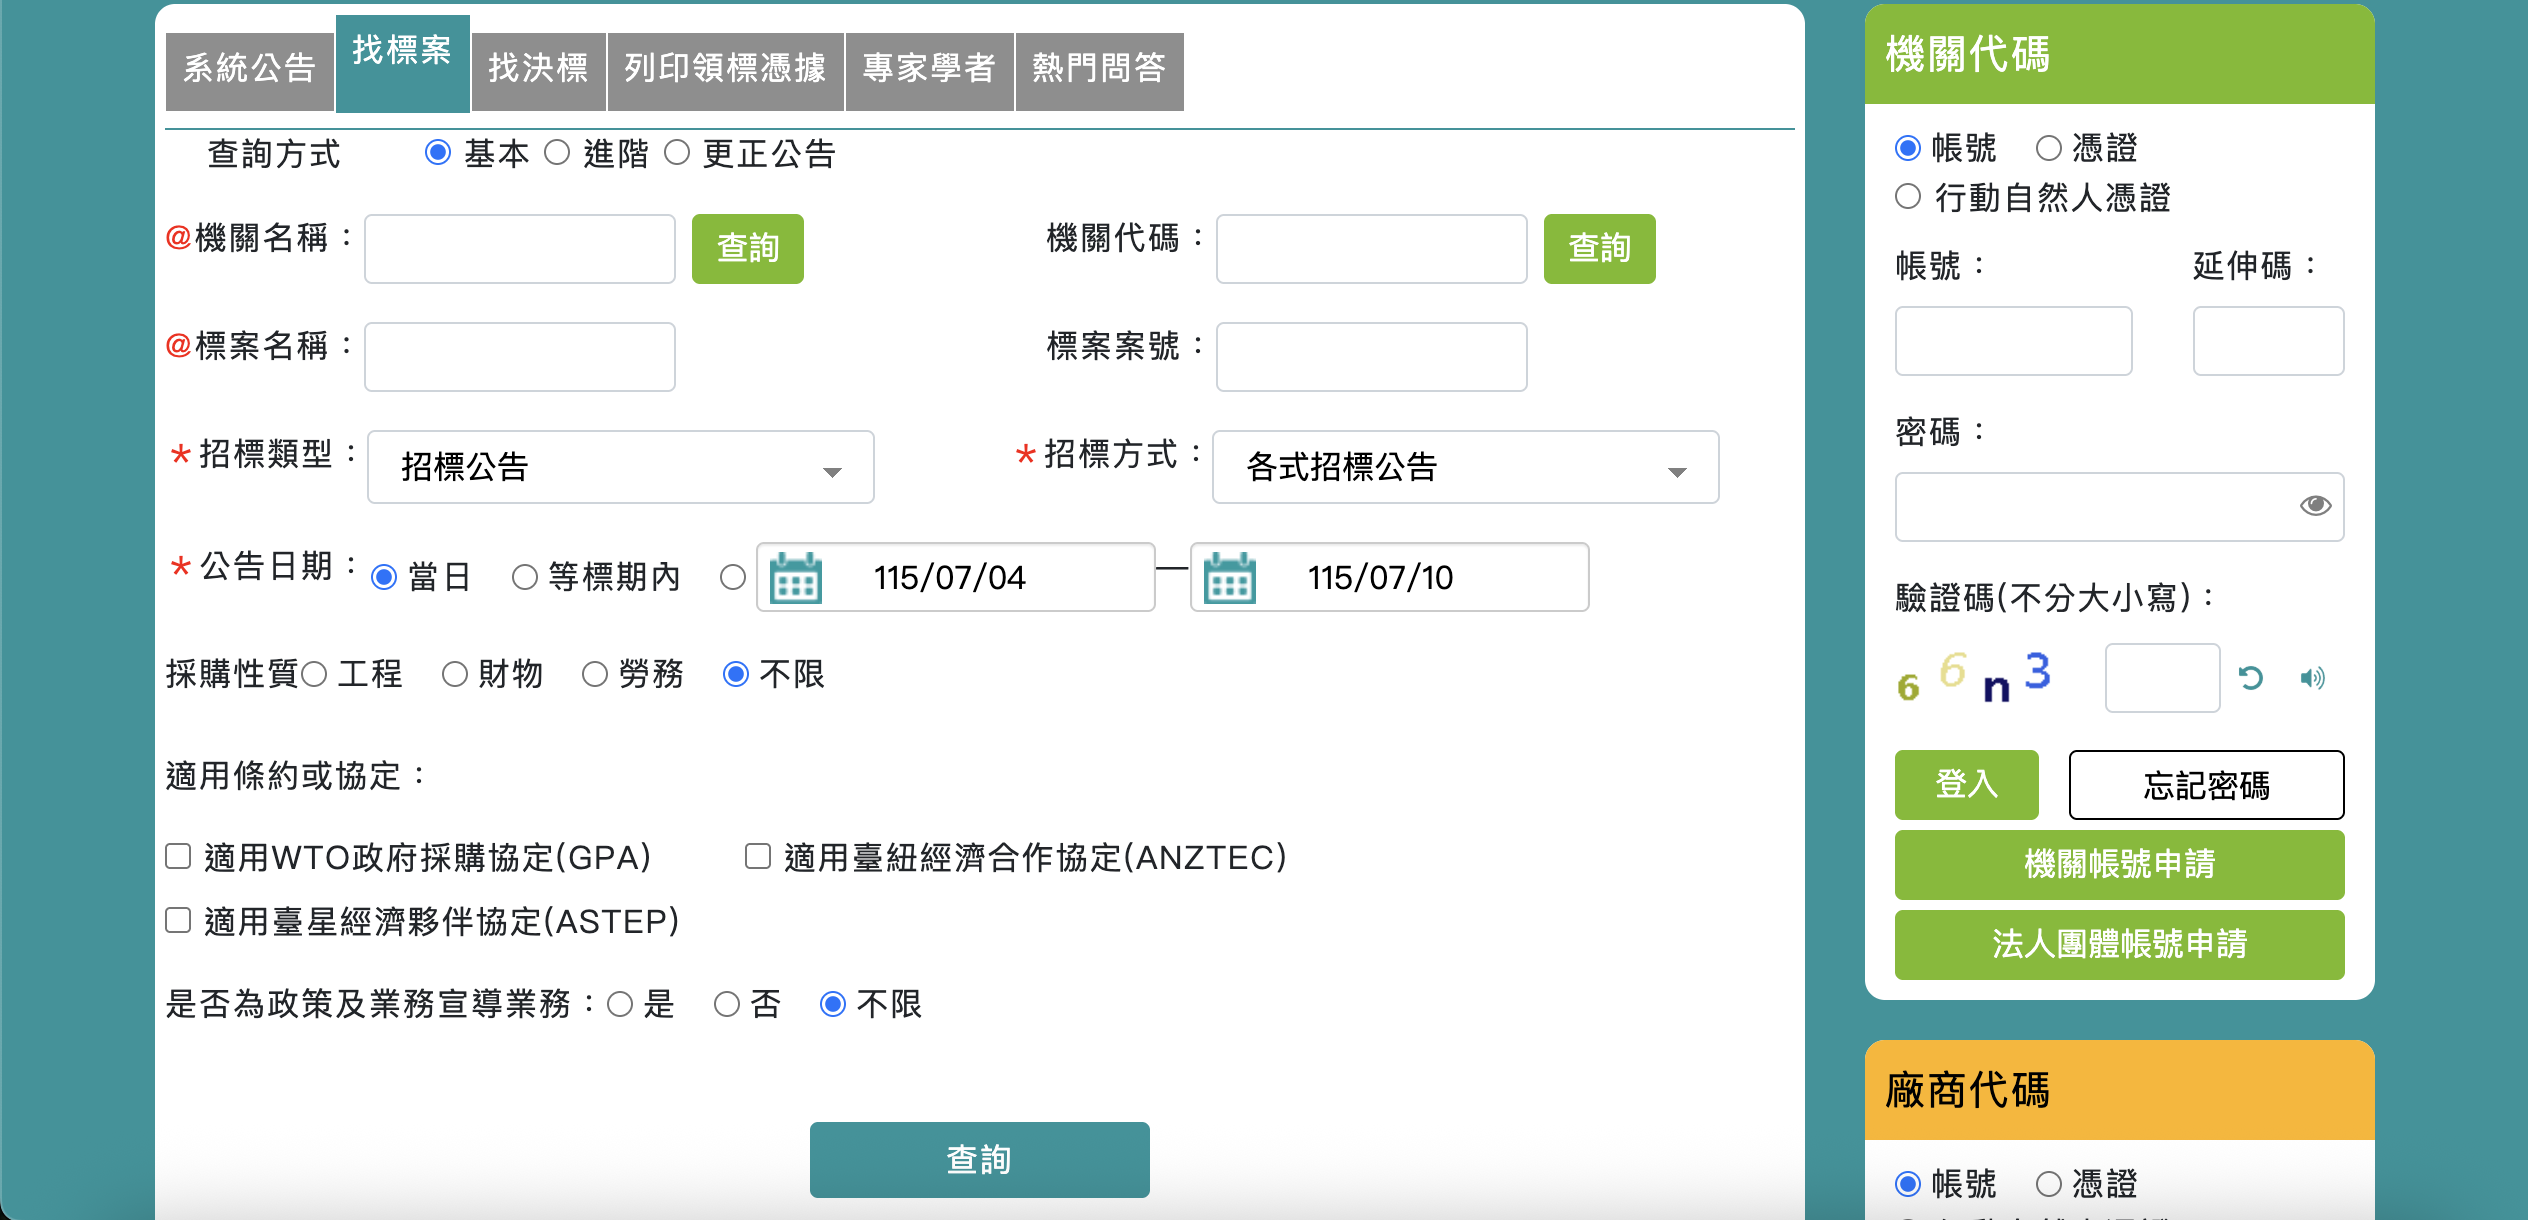This screenshot has height=1220, width=2528.
Task: Select 帳號 radio in 機關代碼 panel
Action: pos(1908,148)
